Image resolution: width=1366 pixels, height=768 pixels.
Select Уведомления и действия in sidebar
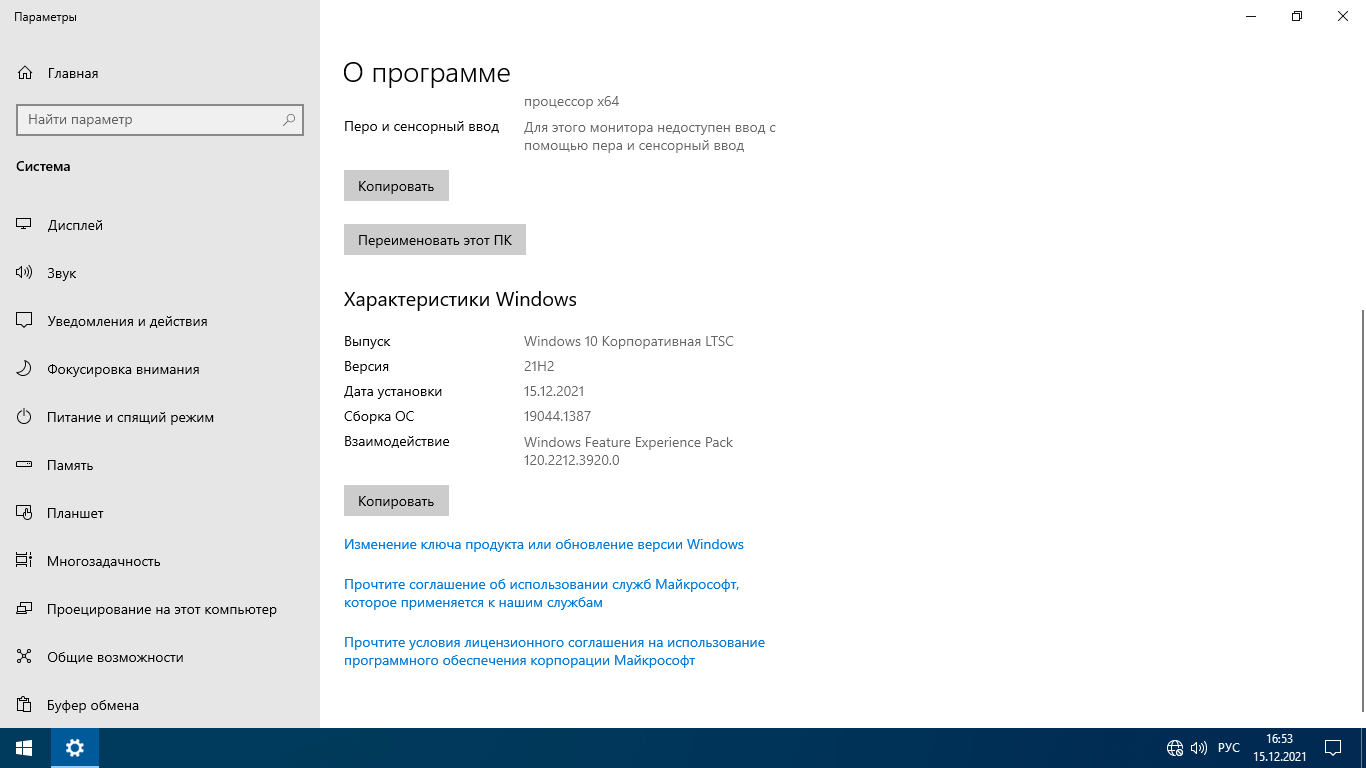coord(160,321)
